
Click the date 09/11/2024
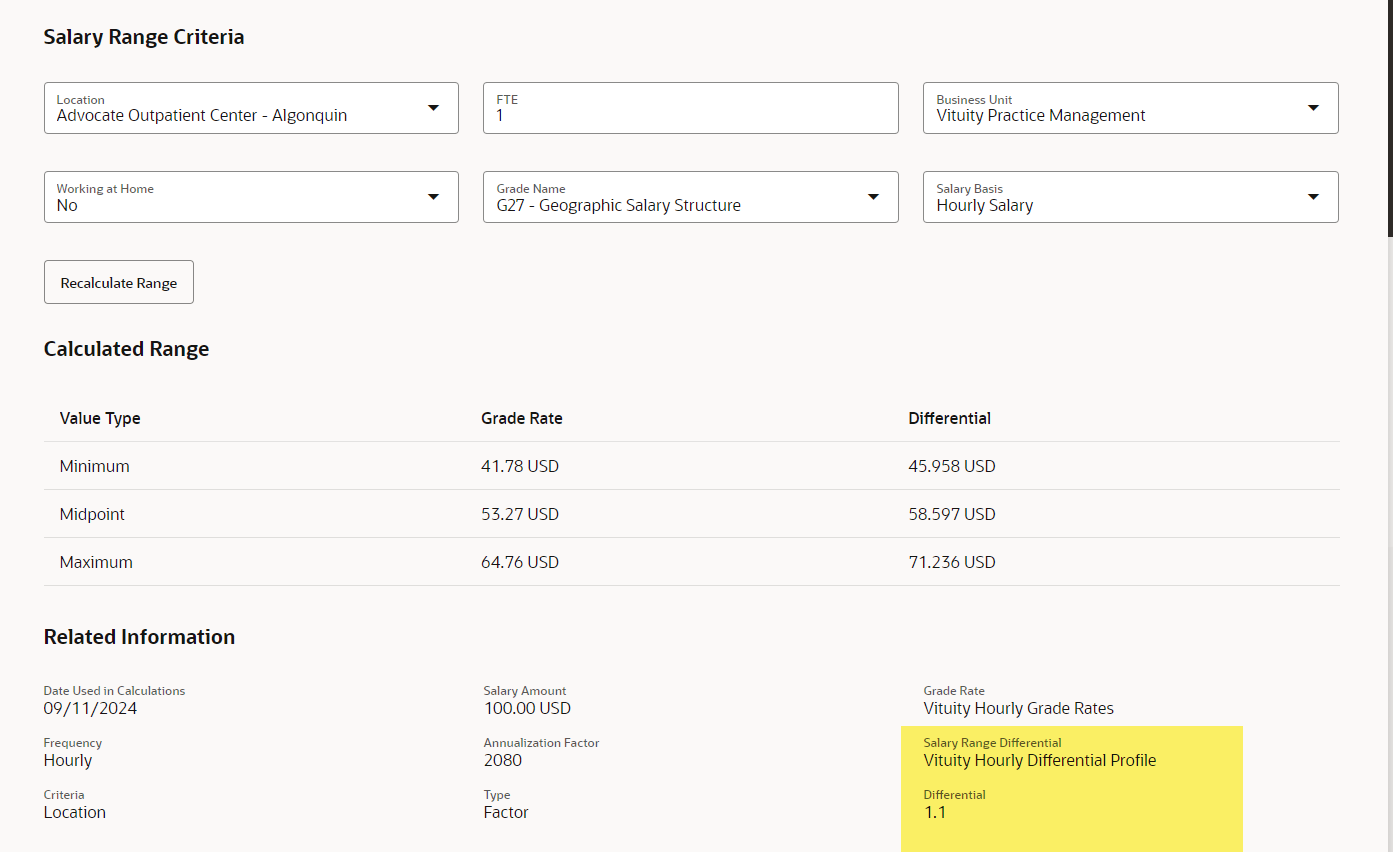click(x=90, y=708)
